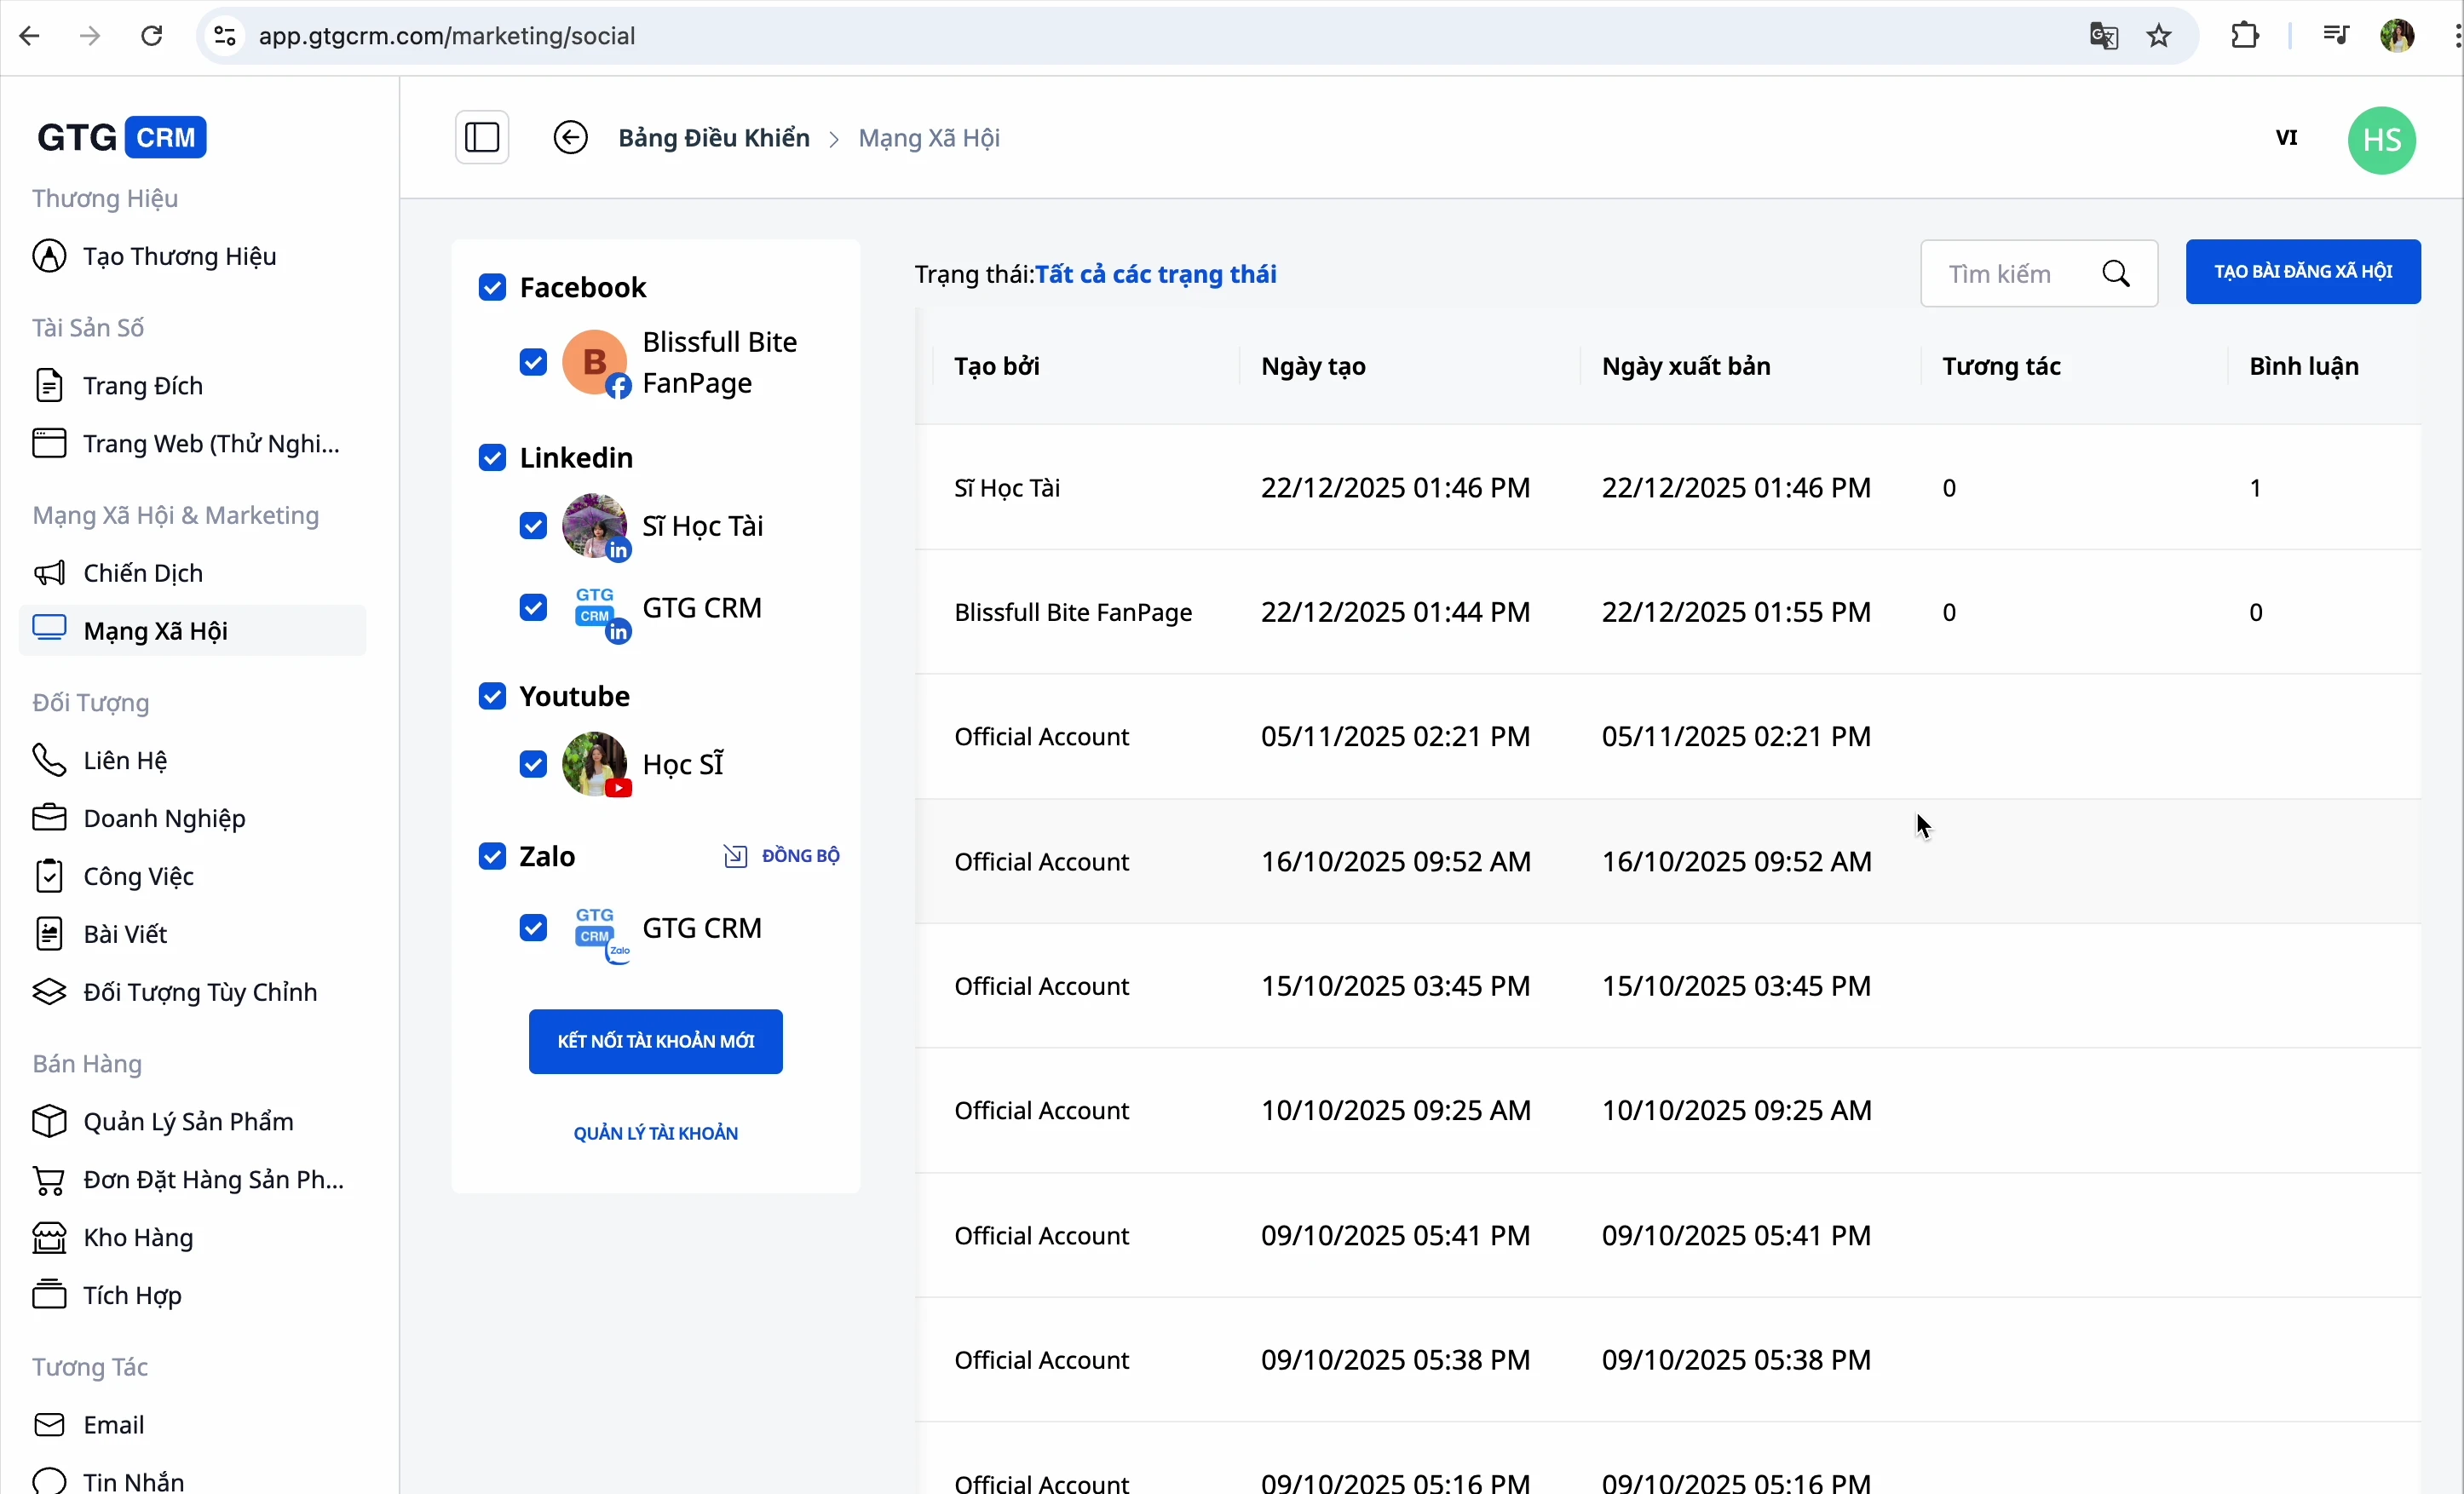Click the circular back arrow icon
The height and width of the screenshot is (1494, 2464).
coord(571,138)
